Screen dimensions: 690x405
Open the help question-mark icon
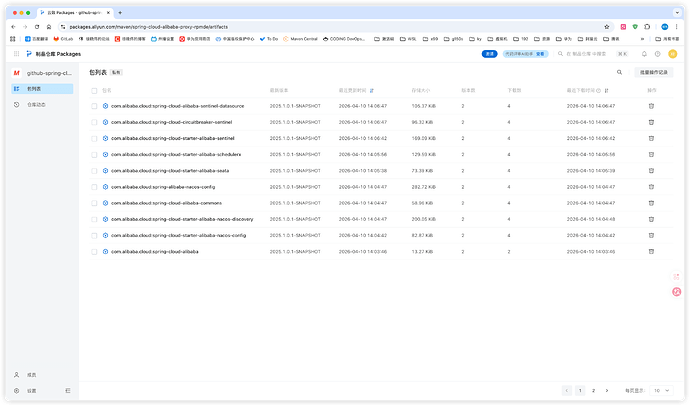657,54
